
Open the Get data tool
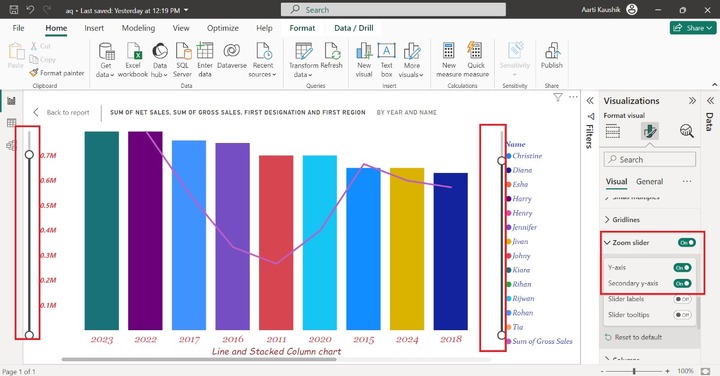106,60
